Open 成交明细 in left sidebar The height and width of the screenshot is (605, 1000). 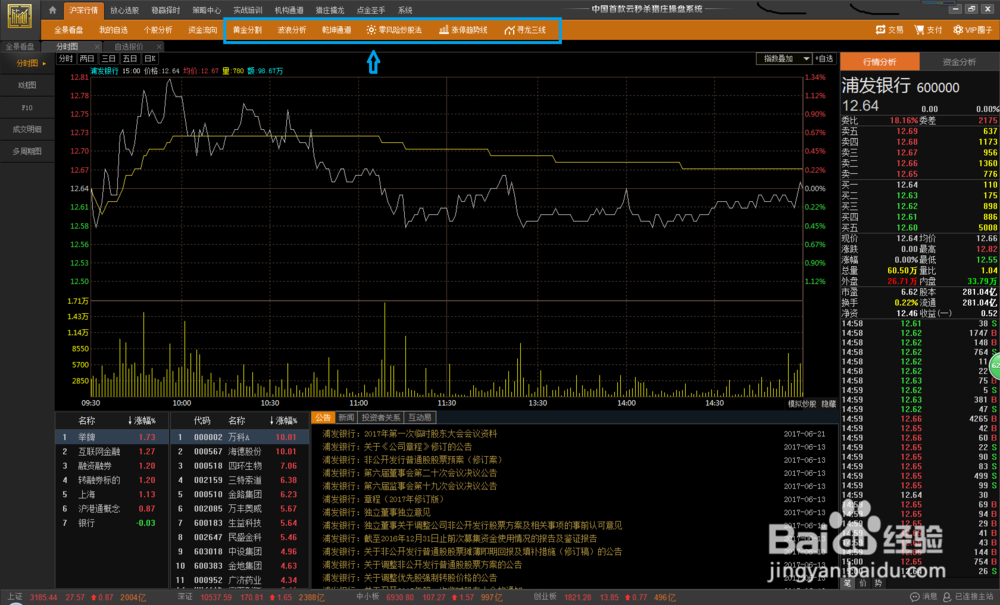27,129
